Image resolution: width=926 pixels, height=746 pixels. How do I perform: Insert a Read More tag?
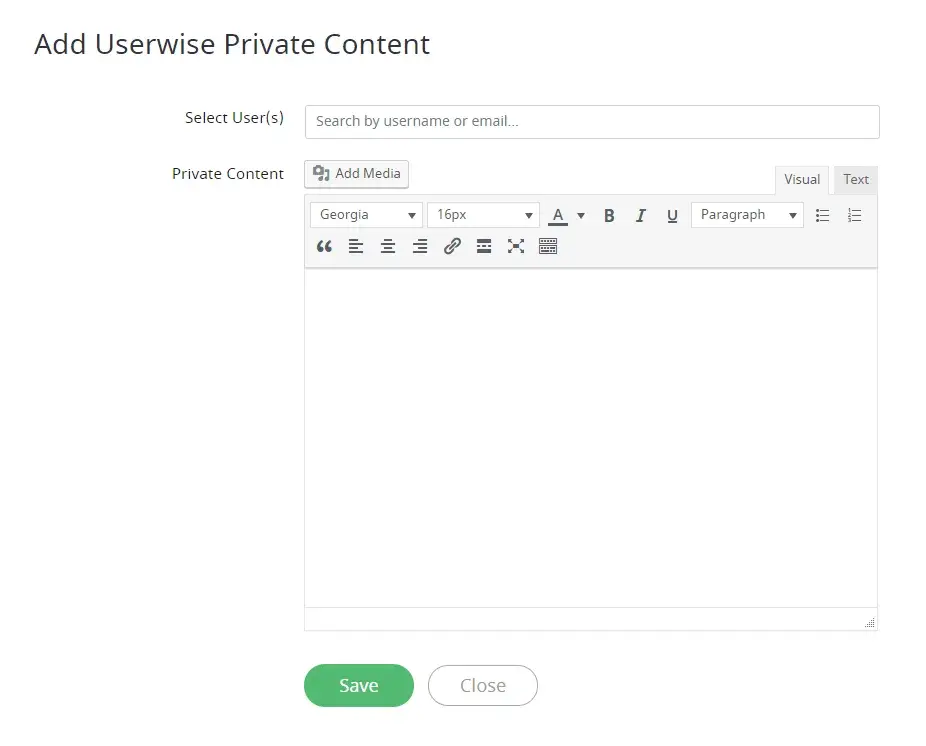click(484, 246)
